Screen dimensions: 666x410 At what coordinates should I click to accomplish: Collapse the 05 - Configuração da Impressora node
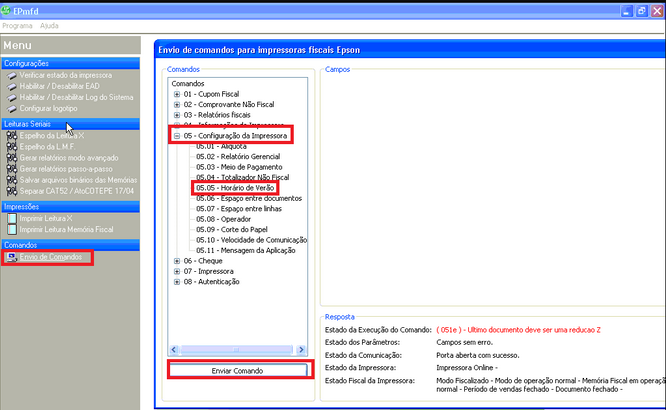coord(177,135)
